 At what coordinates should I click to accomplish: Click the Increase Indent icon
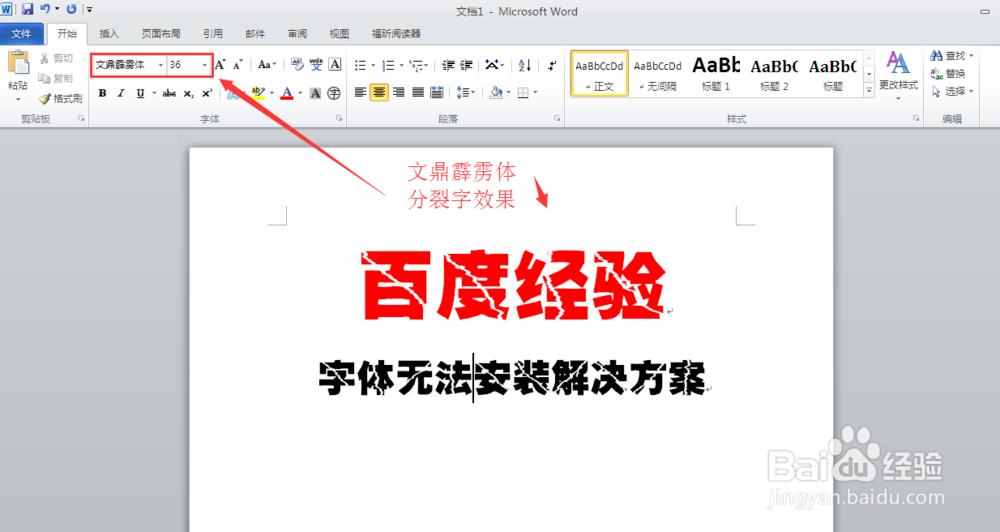pyautogui.click(x=467, y=65)
